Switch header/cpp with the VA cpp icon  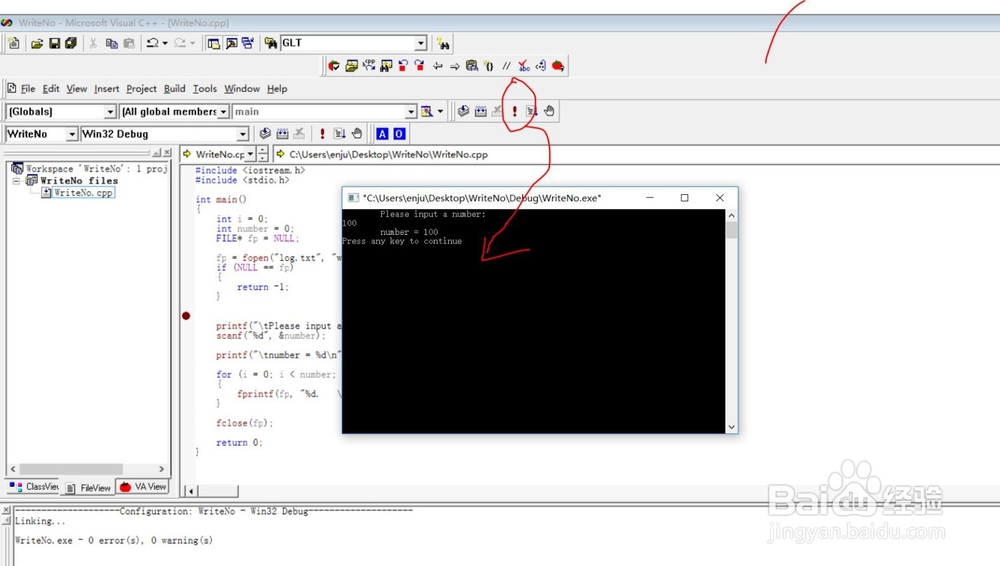pos(369,66)
